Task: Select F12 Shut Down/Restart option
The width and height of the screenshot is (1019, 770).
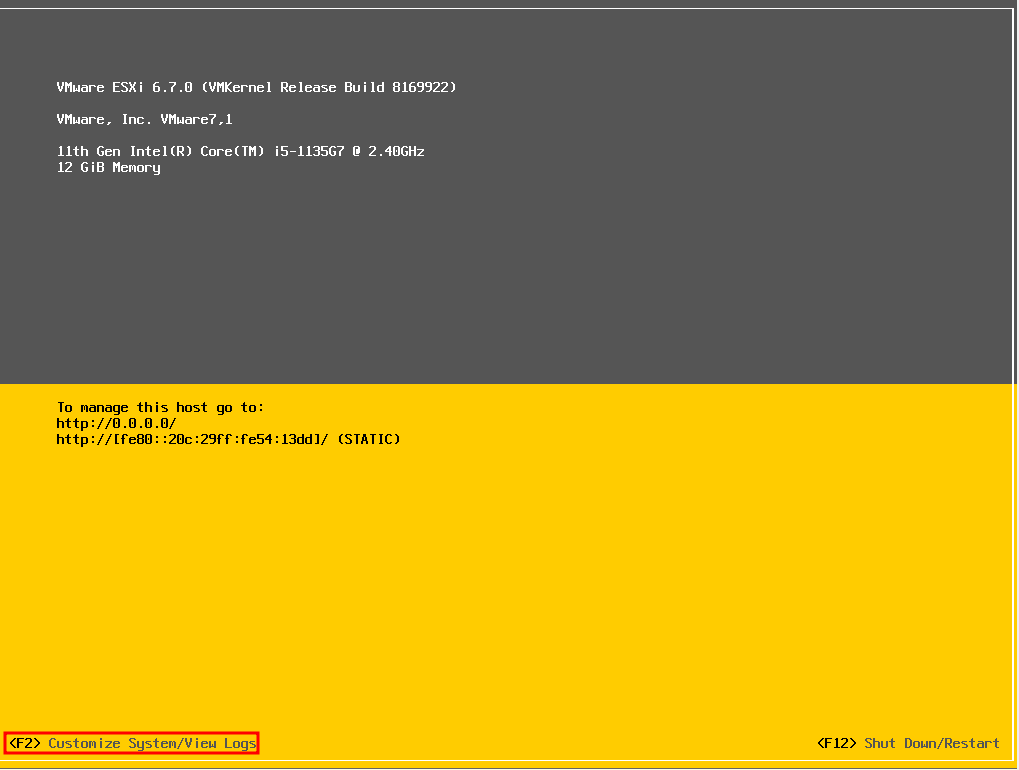Action: click(909, 743)
